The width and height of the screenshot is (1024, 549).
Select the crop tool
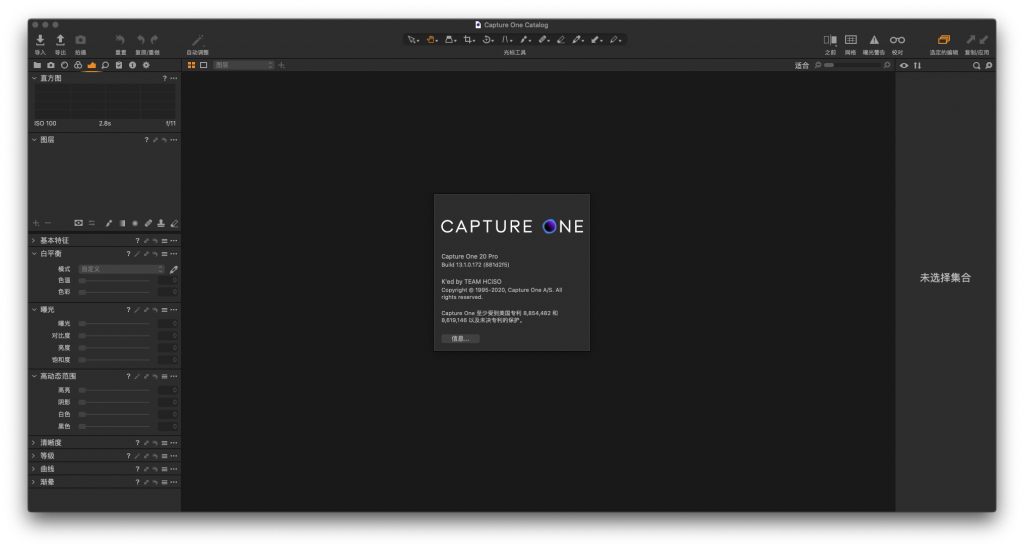coord(468,40)
